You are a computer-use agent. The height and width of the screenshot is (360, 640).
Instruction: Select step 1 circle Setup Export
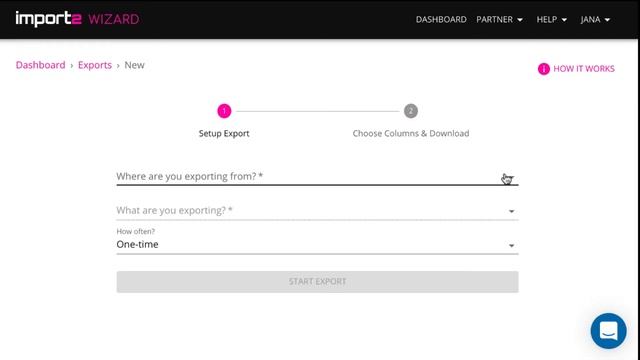[x=224, y=111]
